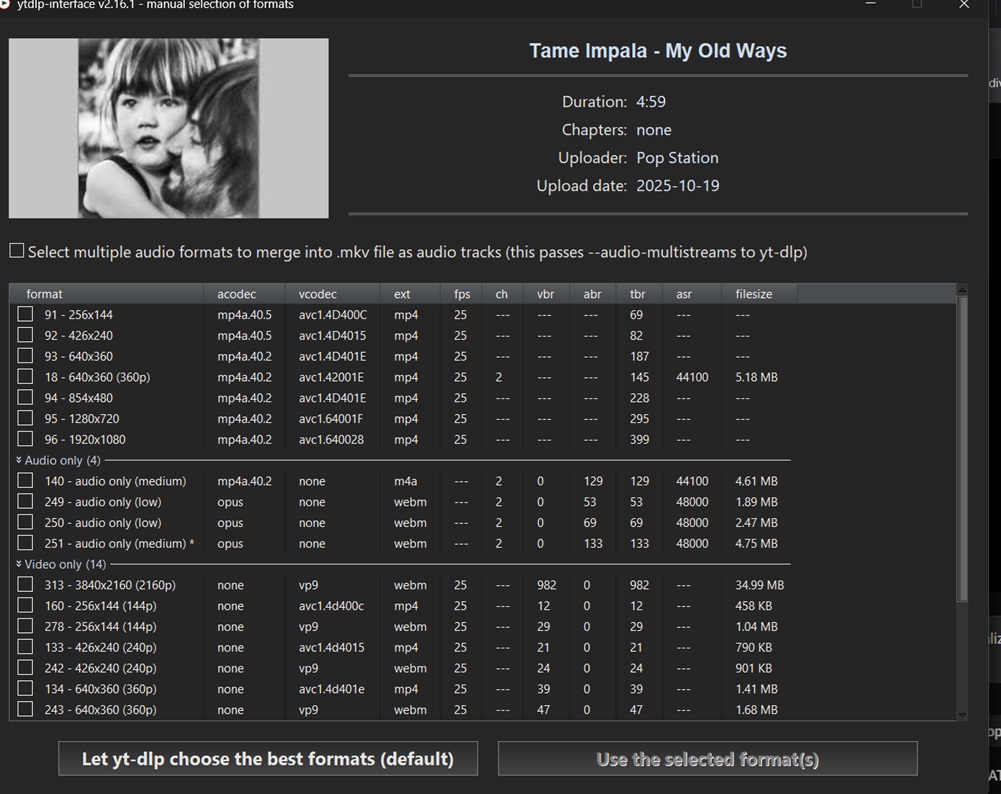Click the 458 KB filesize cell
Image resolution: width=1001 pixels, height=794 pixels.
pyautogui.click(x=753, y=605)
